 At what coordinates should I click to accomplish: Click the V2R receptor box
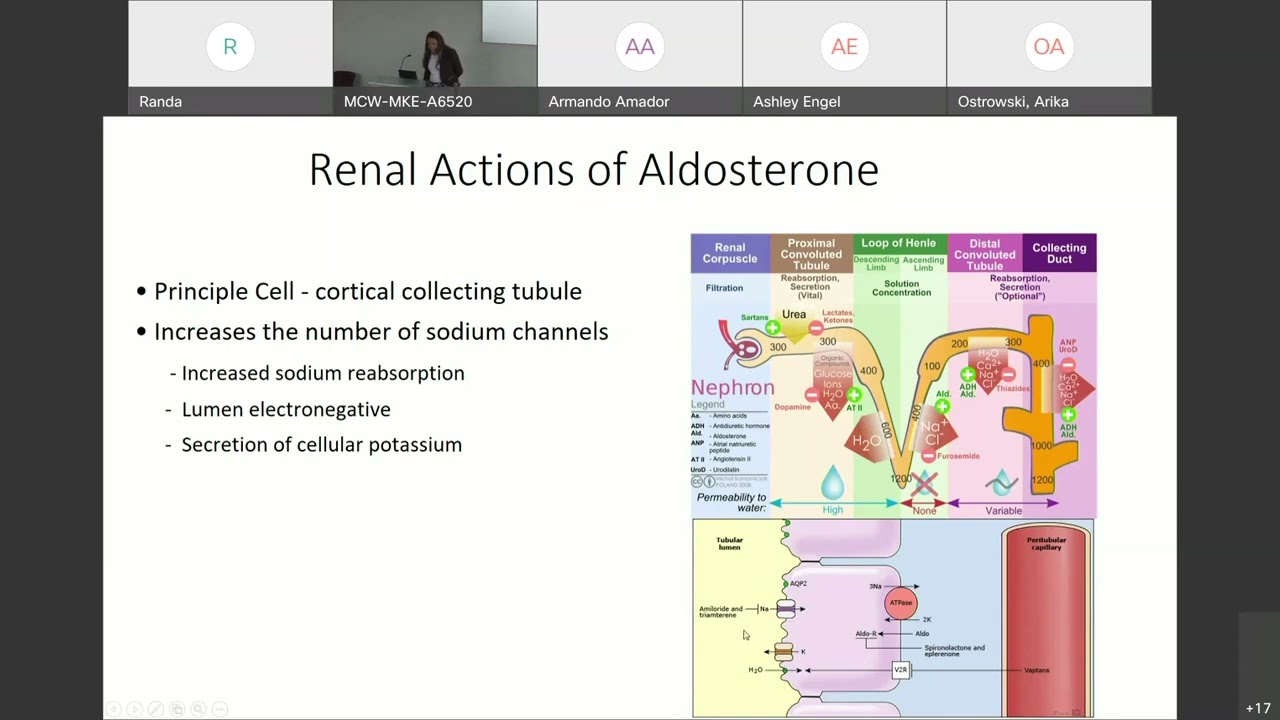901,670
